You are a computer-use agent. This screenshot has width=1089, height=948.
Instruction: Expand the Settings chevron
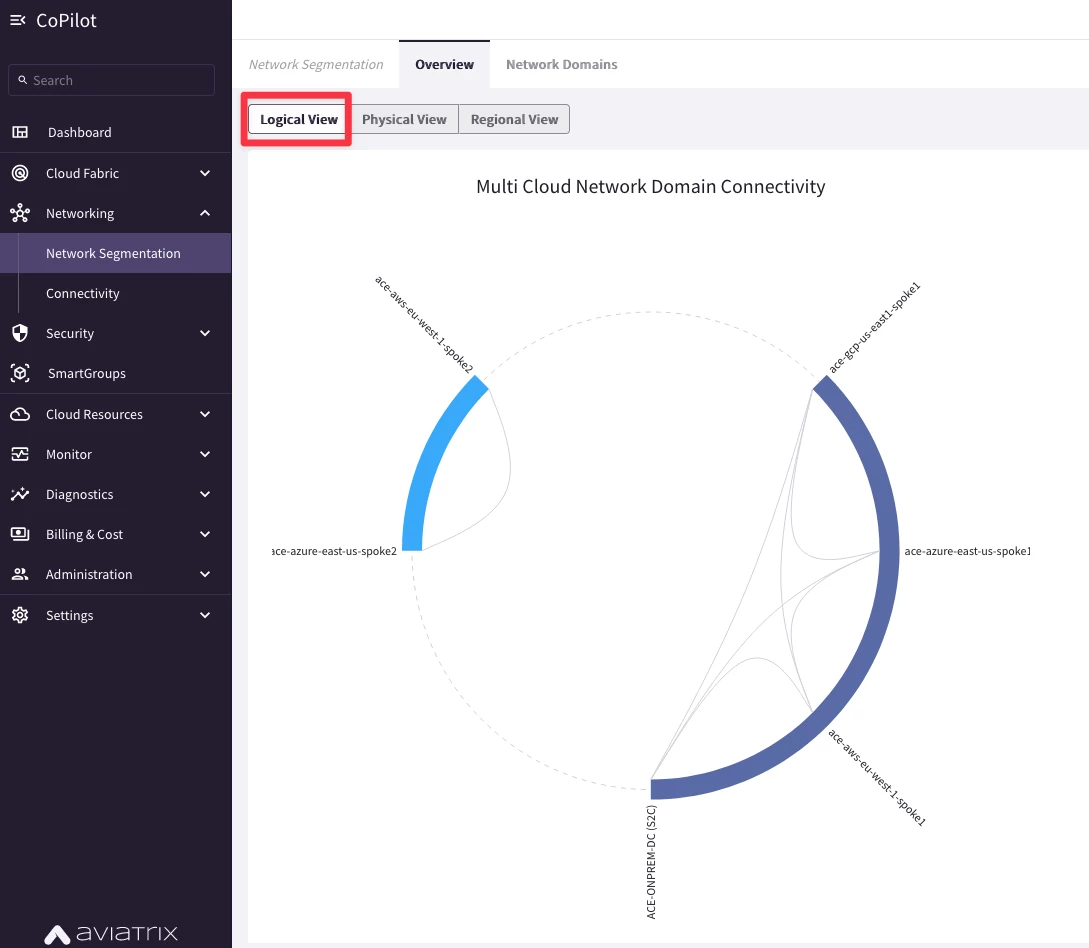pos(205,615)
